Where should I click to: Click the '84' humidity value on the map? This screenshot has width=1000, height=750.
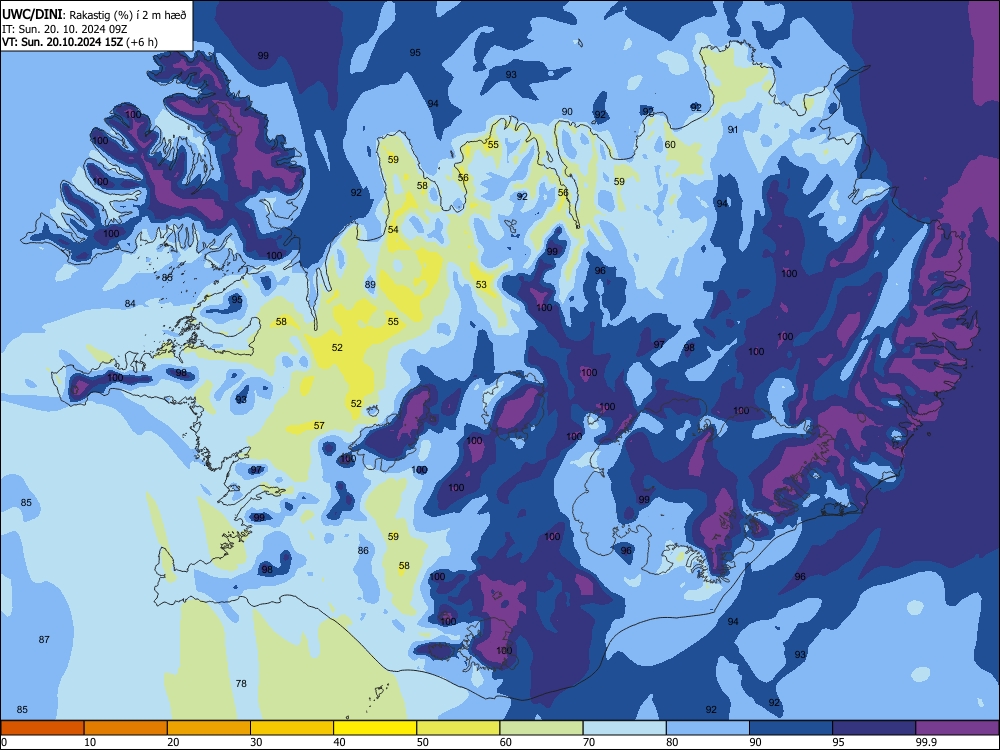[x=130, y=304]
